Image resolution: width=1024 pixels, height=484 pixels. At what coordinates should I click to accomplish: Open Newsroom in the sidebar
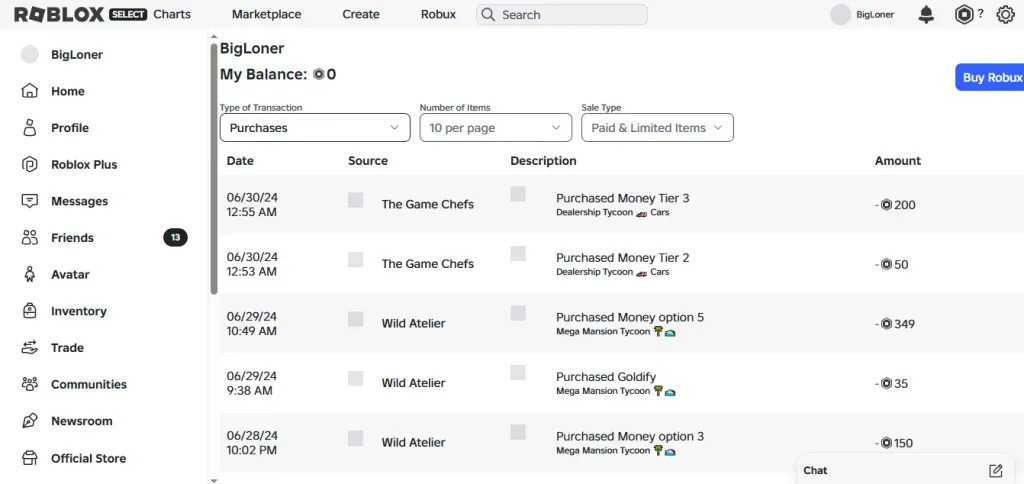pos(82,421)
